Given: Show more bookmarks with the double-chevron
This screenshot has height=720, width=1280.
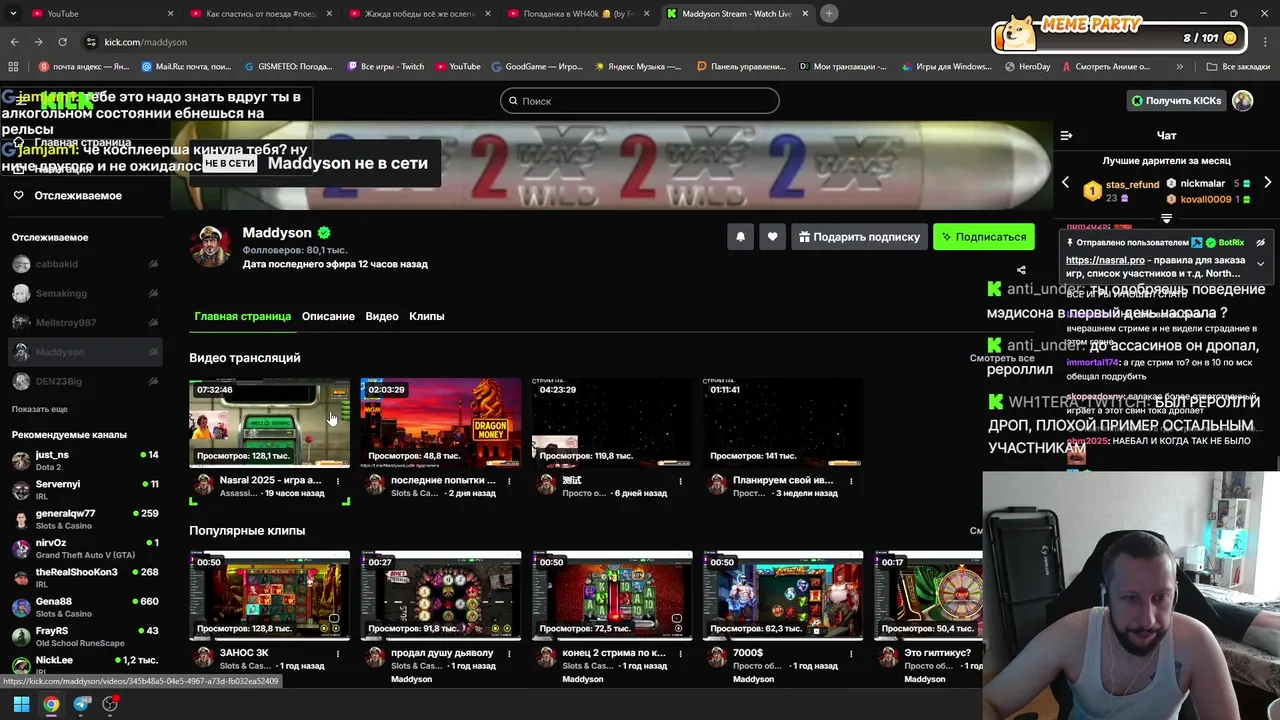Looking at the screenshot, I should tap(1180, 67).
